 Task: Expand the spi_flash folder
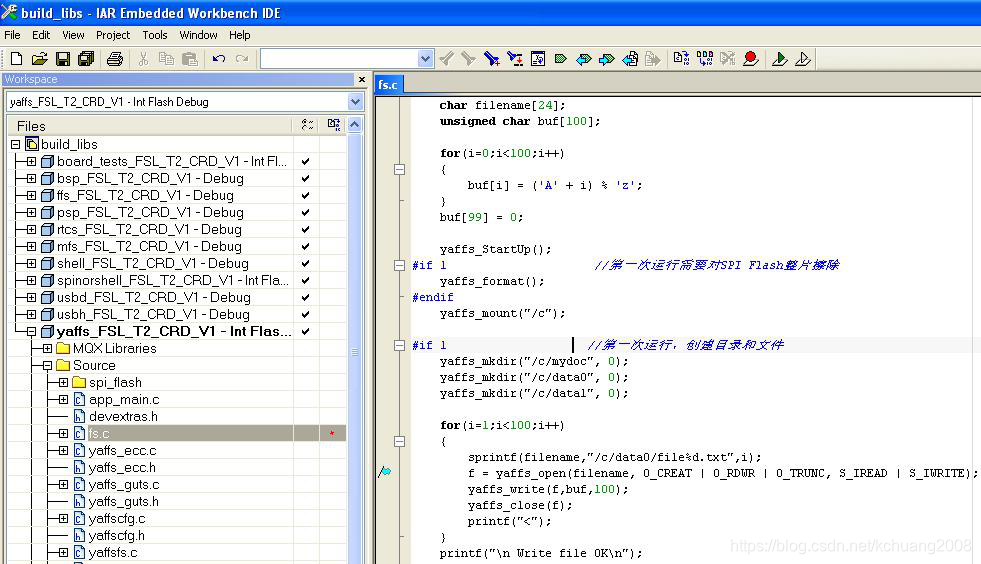click(x=63, y=382)
